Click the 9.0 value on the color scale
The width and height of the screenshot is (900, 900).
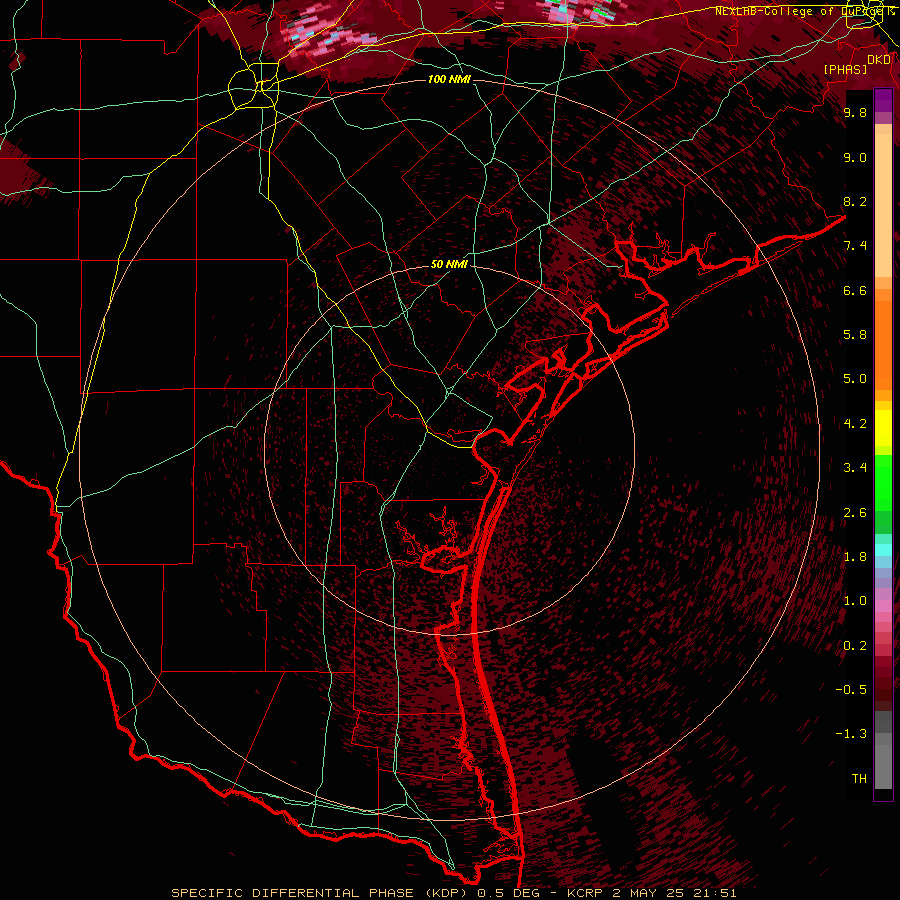click(x=855, y=158)
